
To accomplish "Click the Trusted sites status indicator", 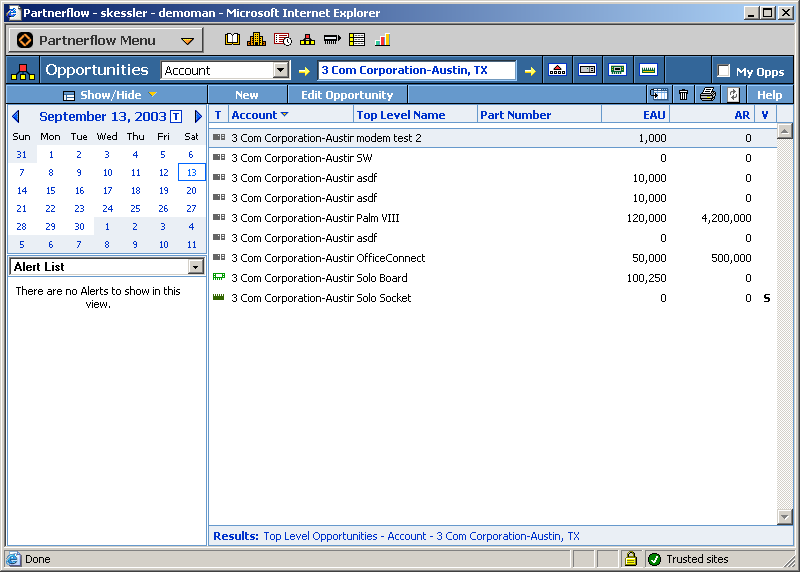I will tap(688, 559).
